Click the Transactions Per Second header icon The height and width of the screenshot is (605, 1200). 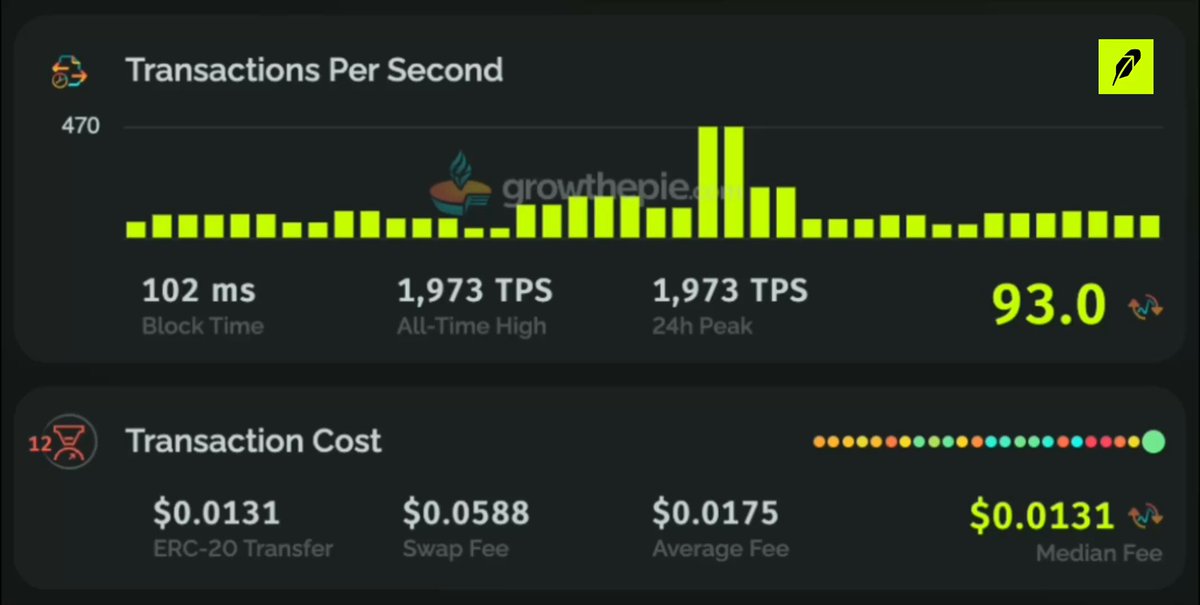pos(70,72)
